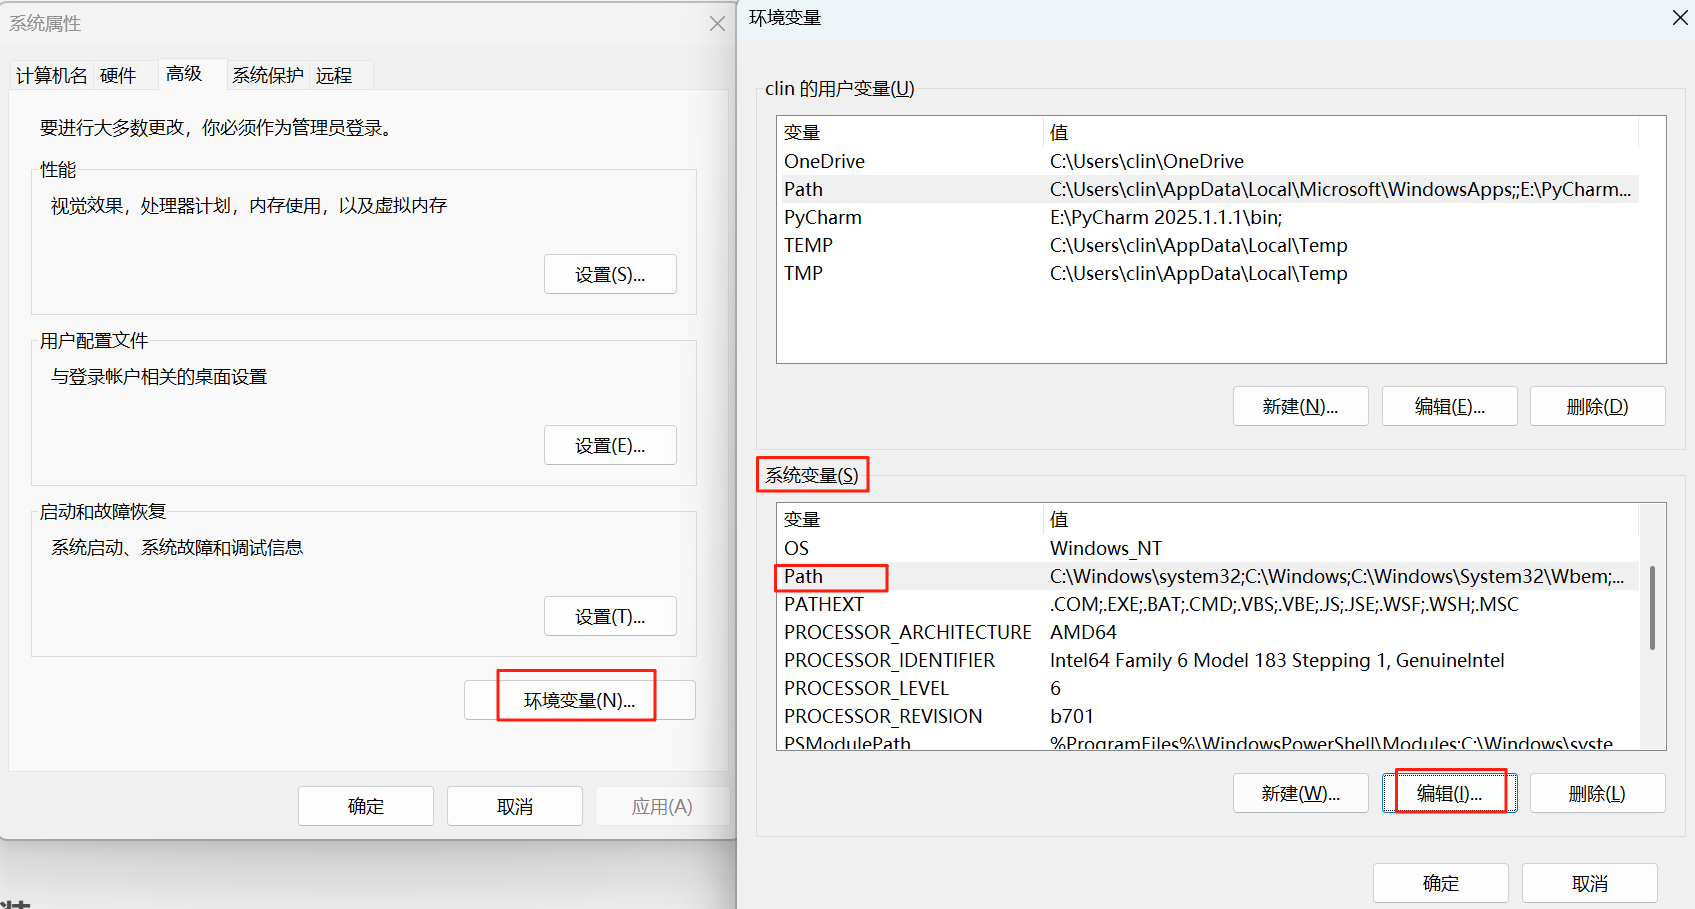Create system variable with 新建(W)

click(x=1300, y=793)
